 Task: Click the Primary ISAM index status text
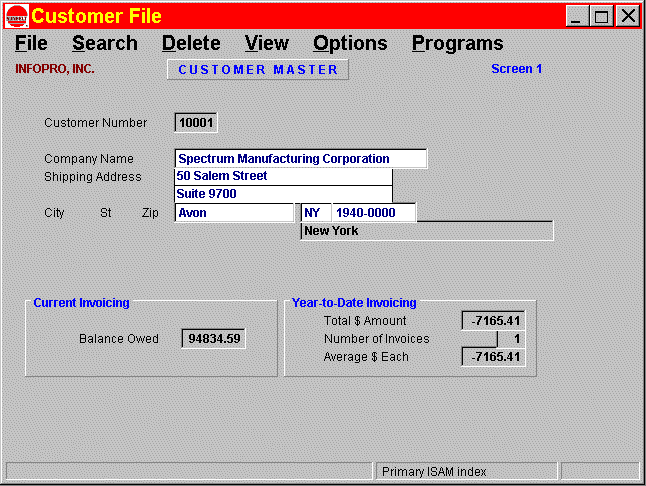click(x=434, y=472)
